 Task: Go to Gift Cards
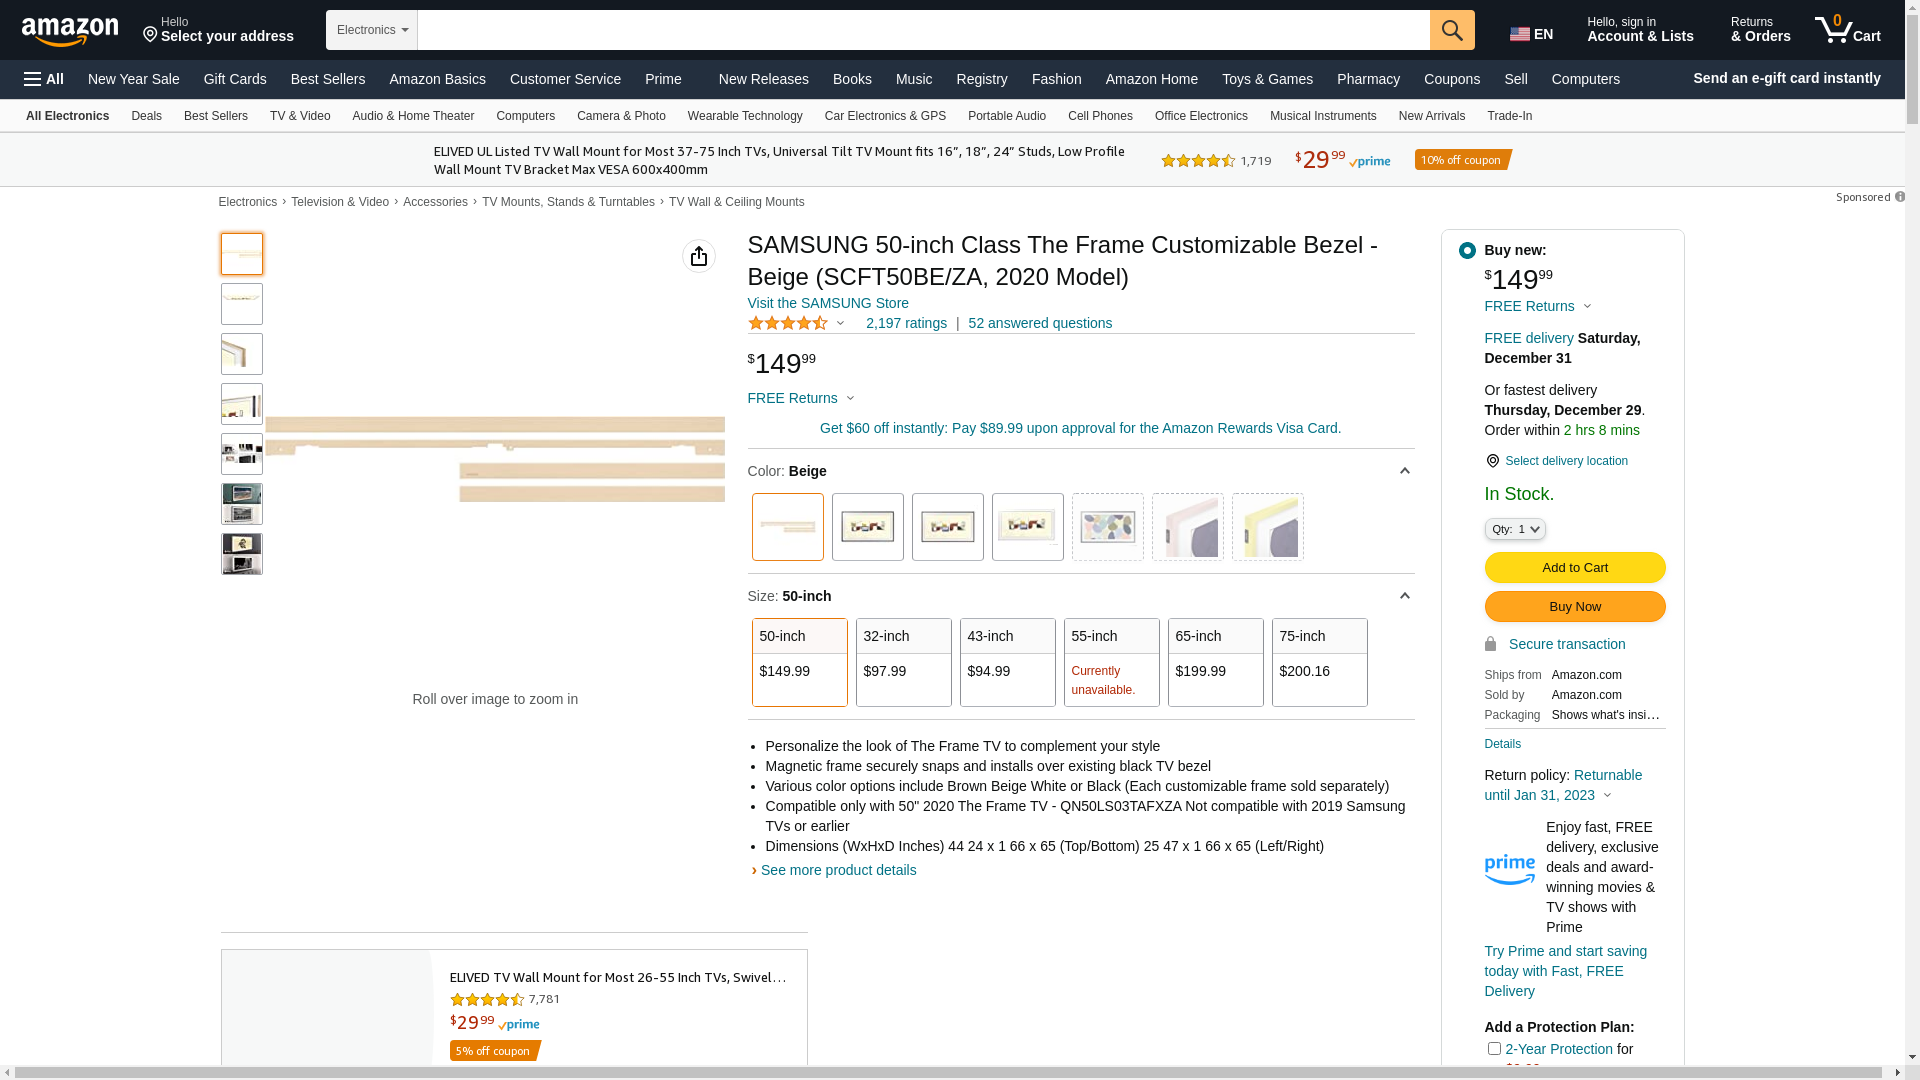(235, 79)
